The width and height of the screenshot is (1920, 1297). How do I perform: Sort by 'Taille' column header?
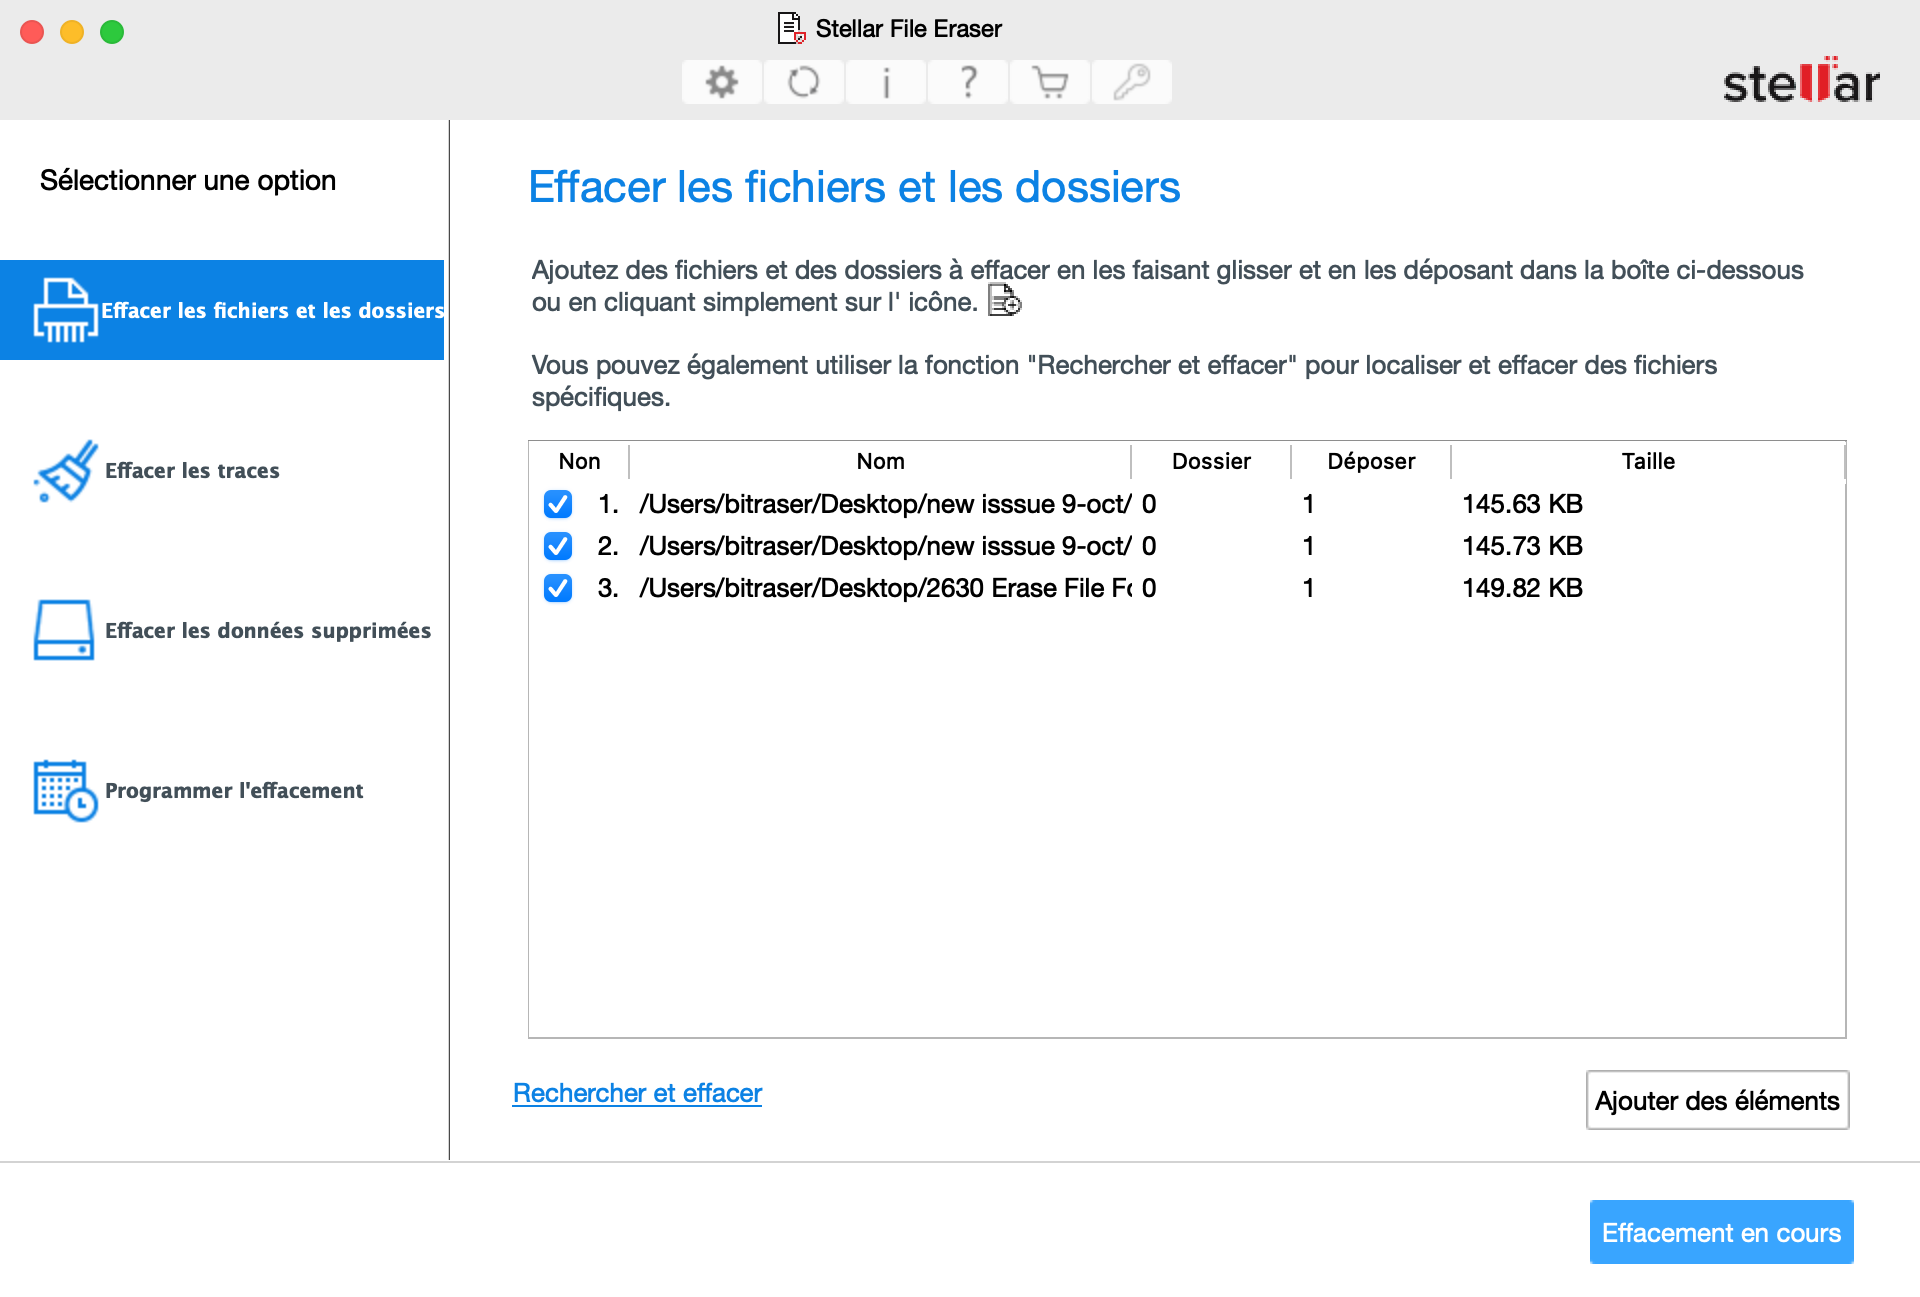tap(1648, 461)
